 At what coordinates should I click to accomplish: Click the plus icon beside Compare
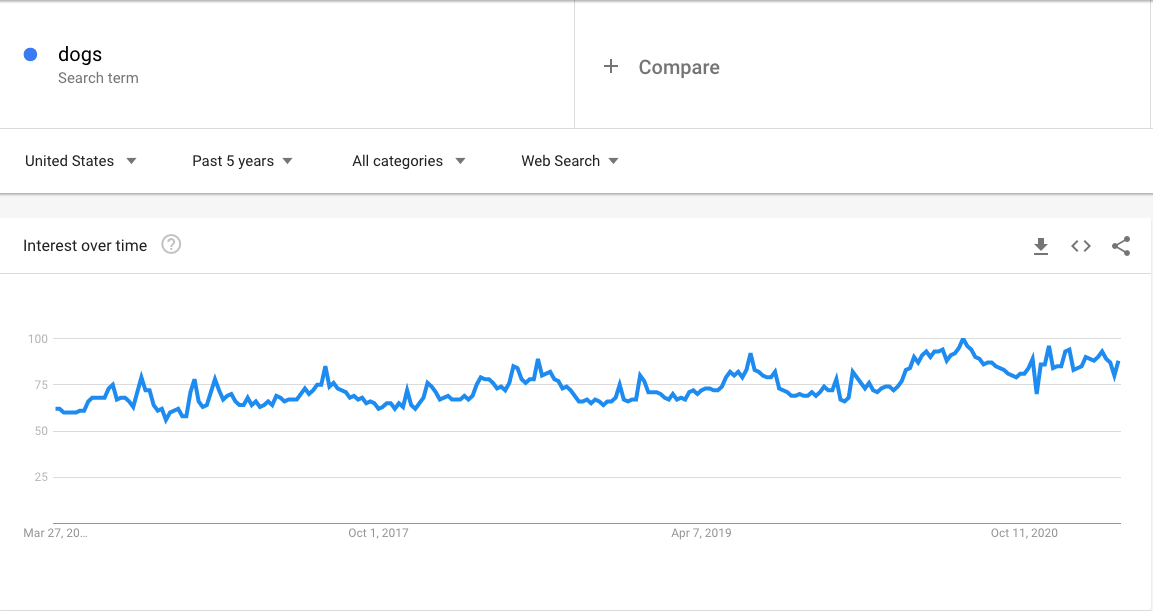click(x=610, y=67)
